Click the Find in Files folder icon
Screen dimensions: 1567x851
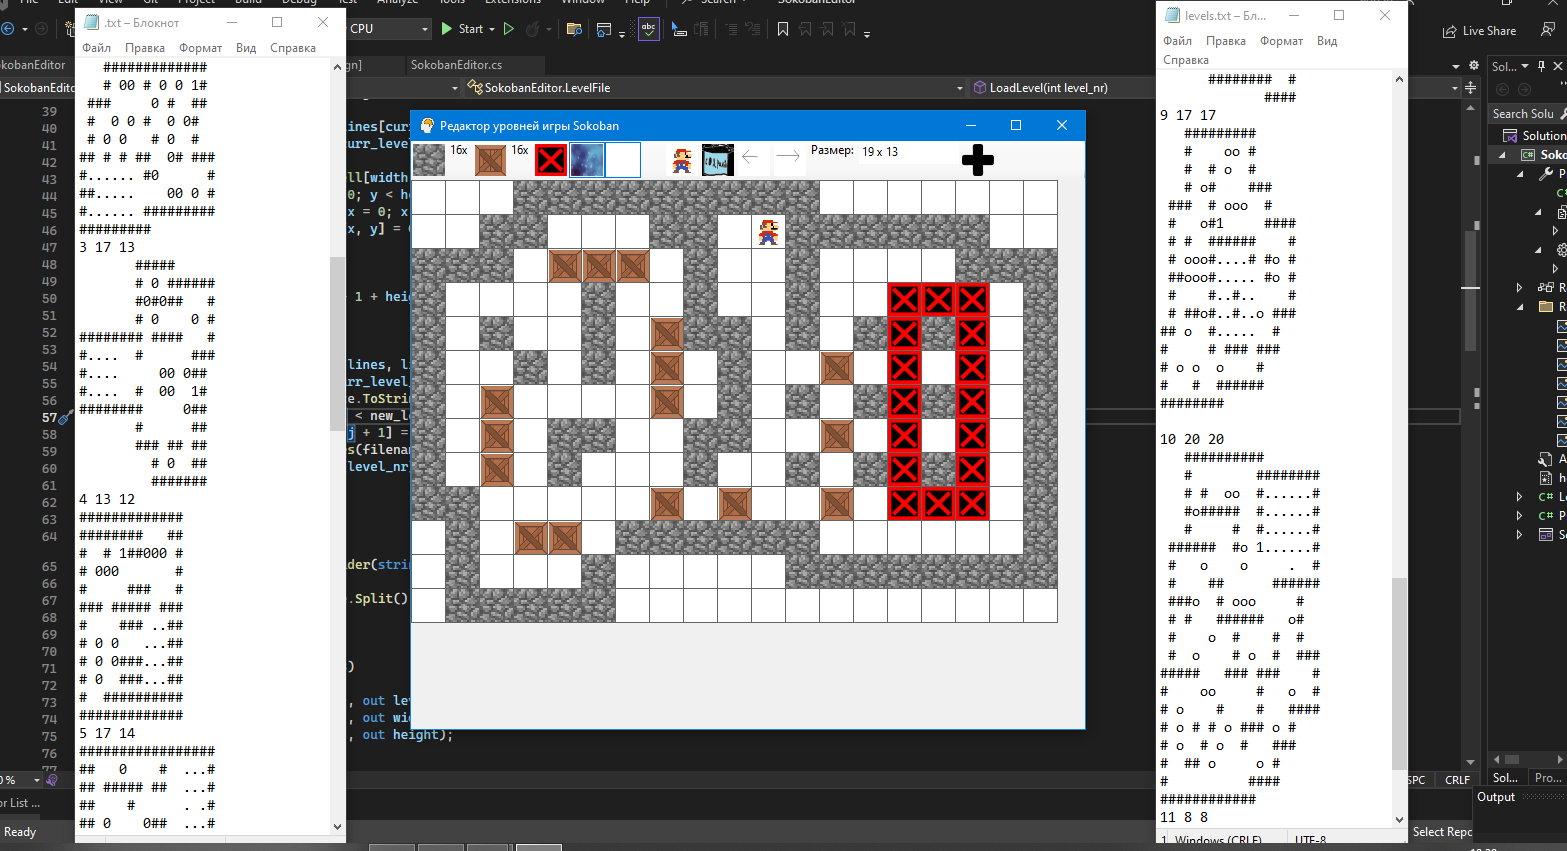(574, 29)
